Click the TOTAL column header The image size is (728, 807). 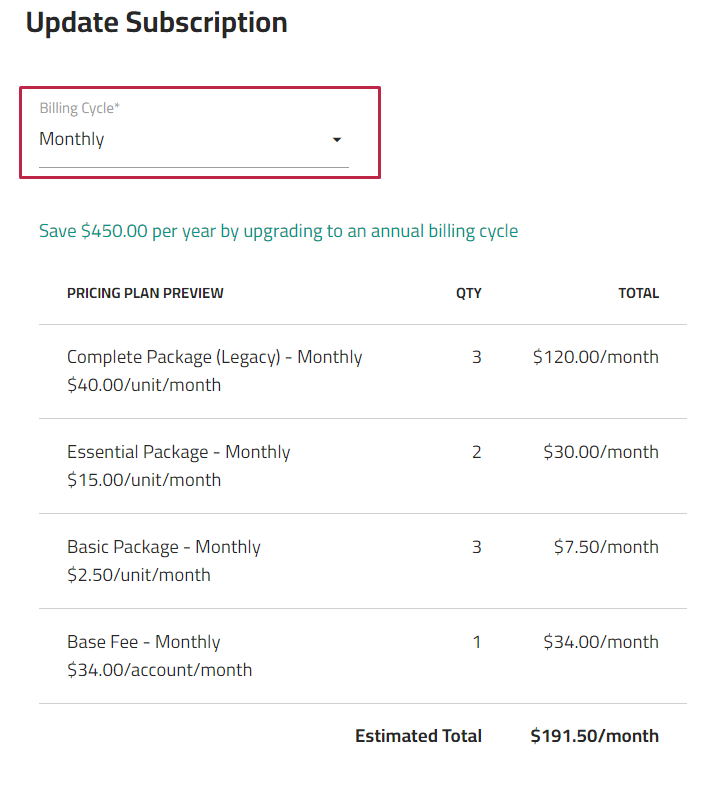638,293
